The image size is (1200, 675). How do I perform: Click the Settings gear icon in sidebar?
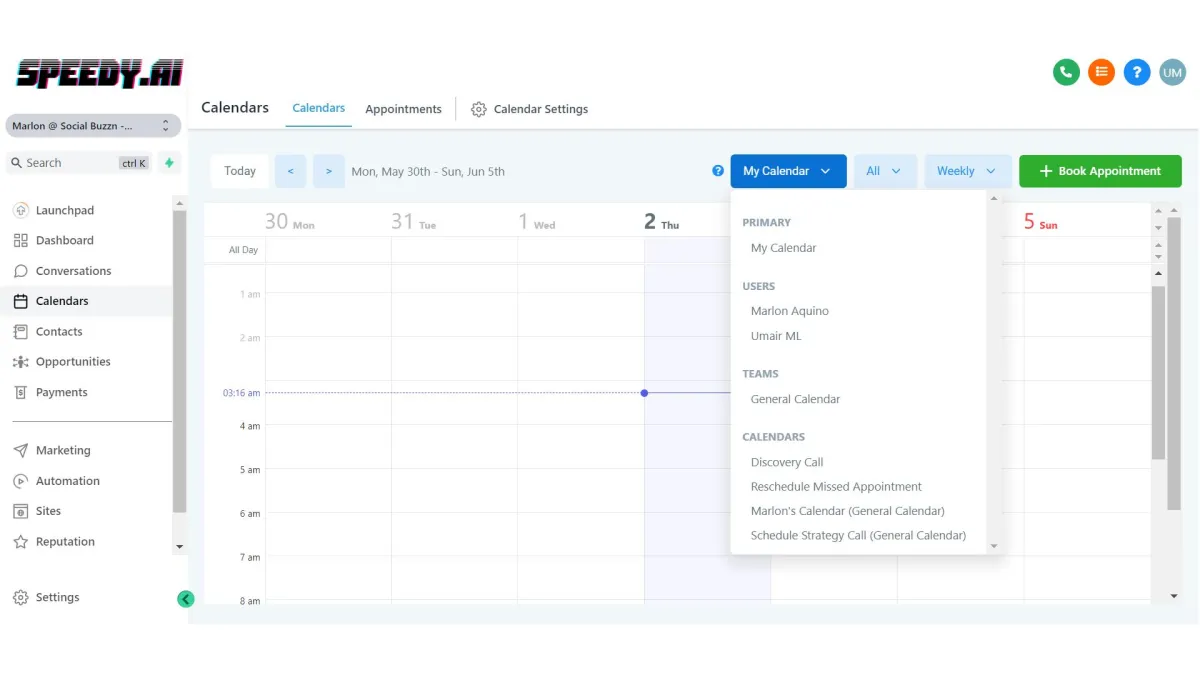tap(20, 597)
